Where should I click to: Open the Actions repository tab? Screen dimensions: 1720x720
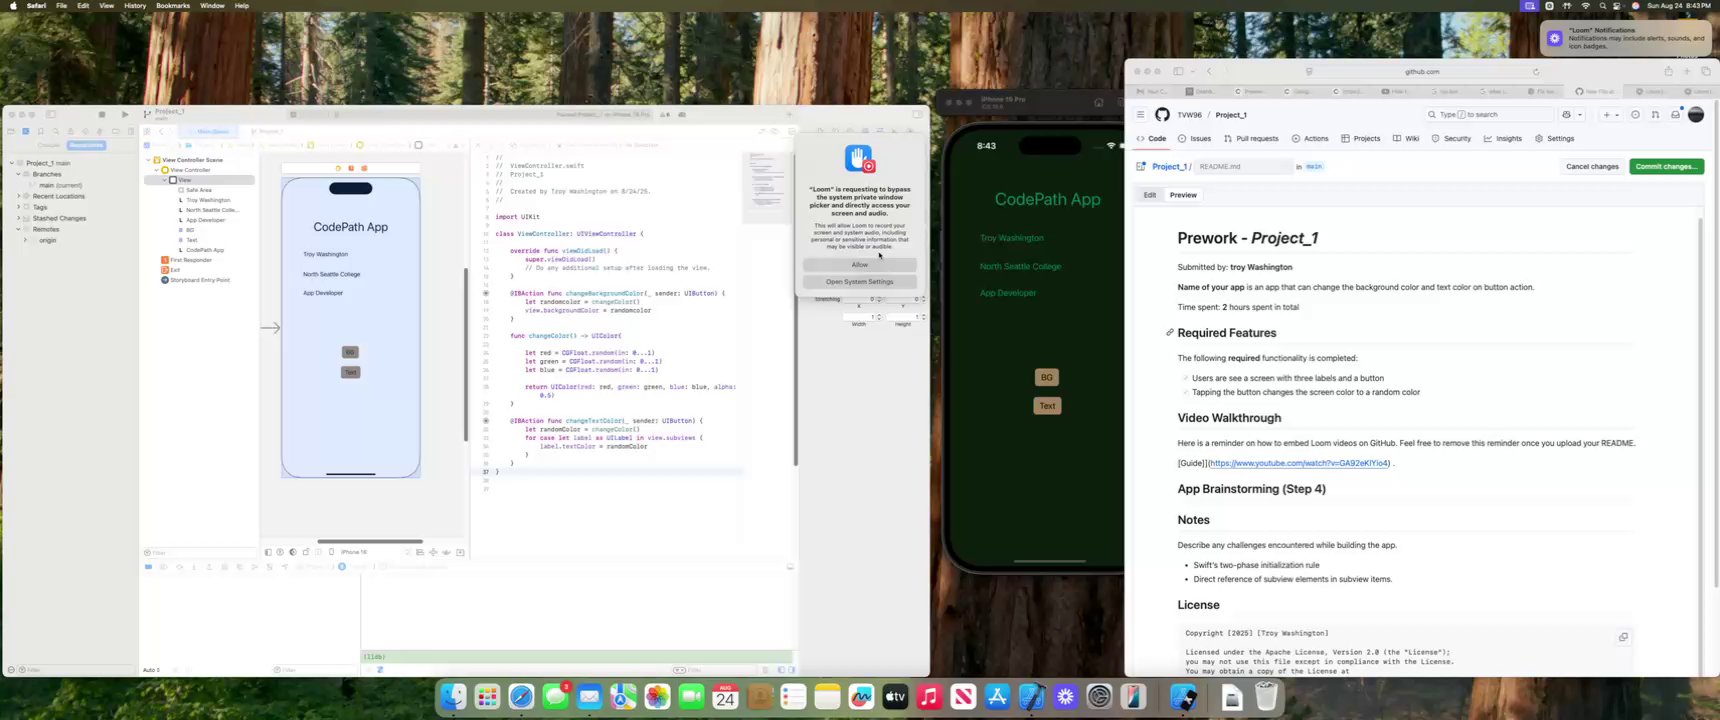point(1310,139)
